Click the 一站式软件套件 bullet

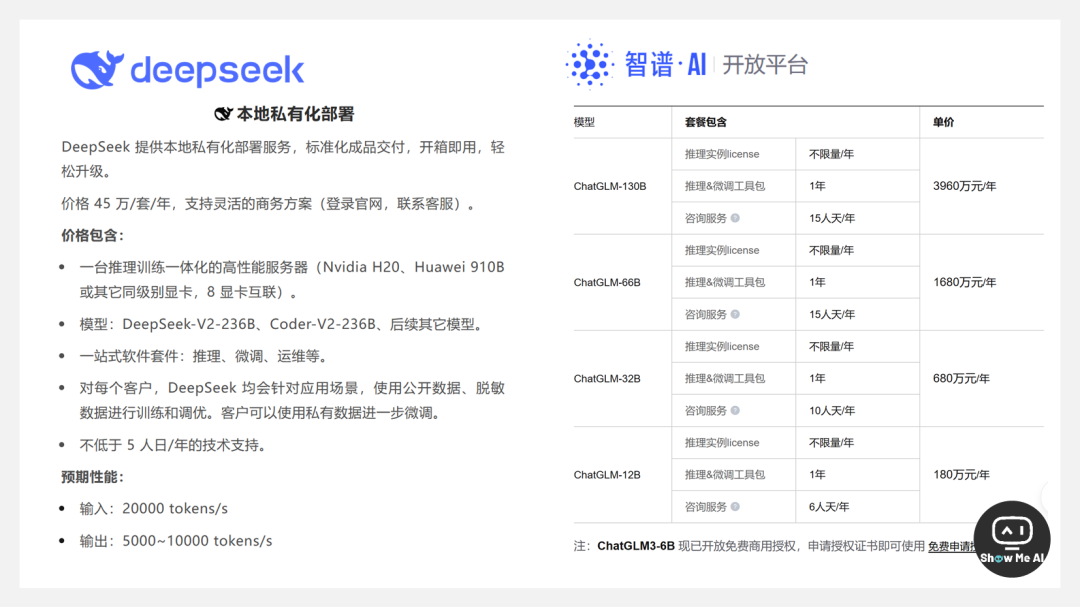tap(203, 356)
